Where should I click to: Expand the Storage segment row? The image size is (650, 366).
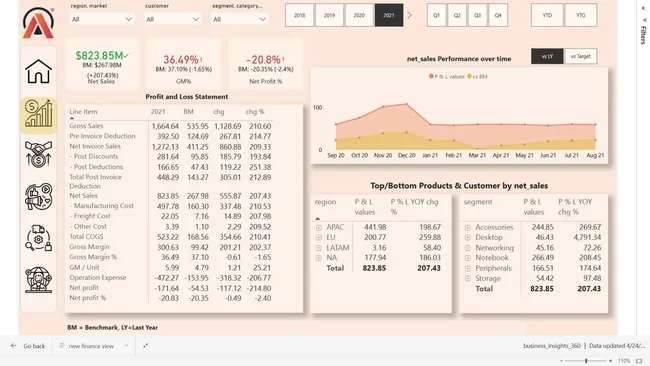point(468,279)
